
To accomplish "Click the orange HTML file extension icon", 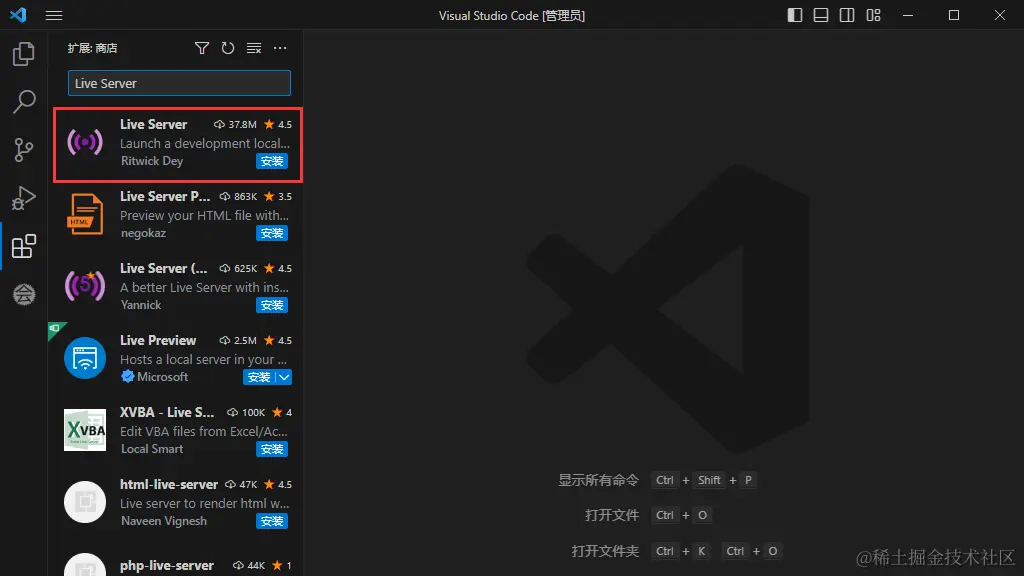I will 85,214.
